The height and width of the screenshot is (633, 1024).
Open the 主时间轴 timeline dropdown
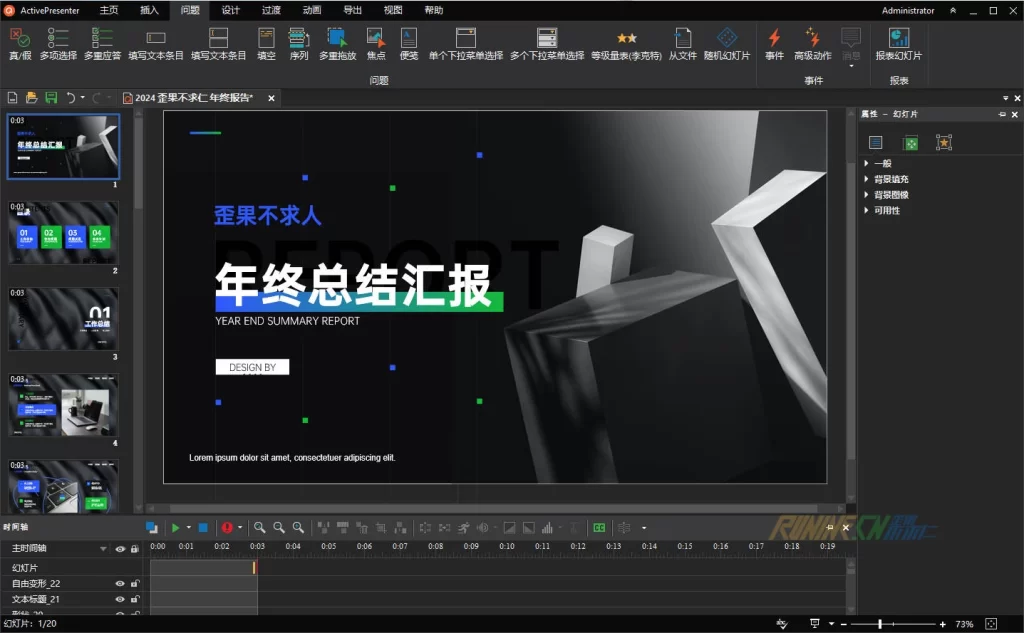(103, 549)
